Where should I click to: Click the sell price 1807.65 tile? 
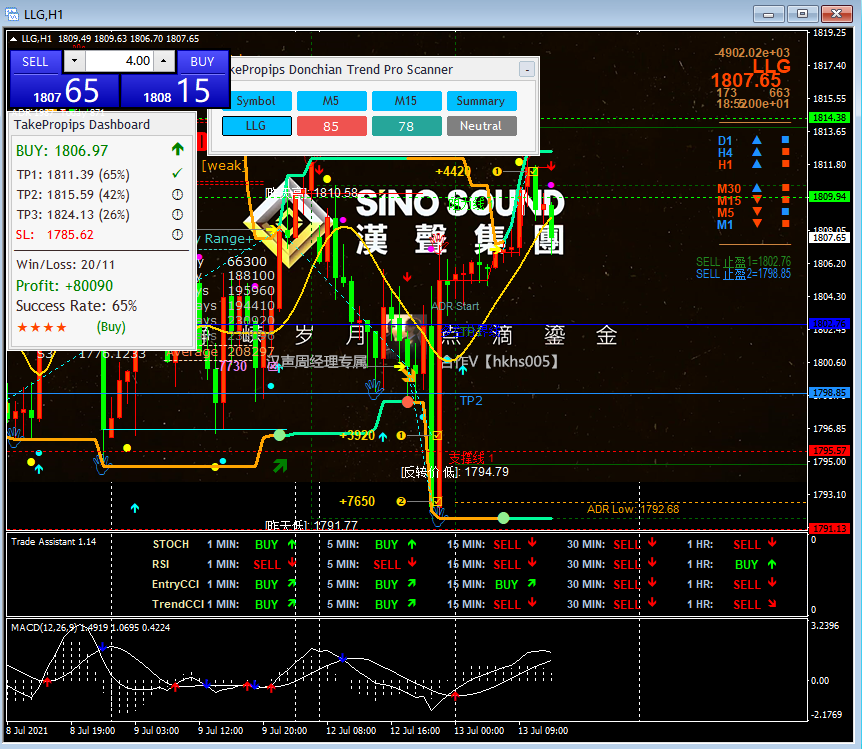point(65,91)
